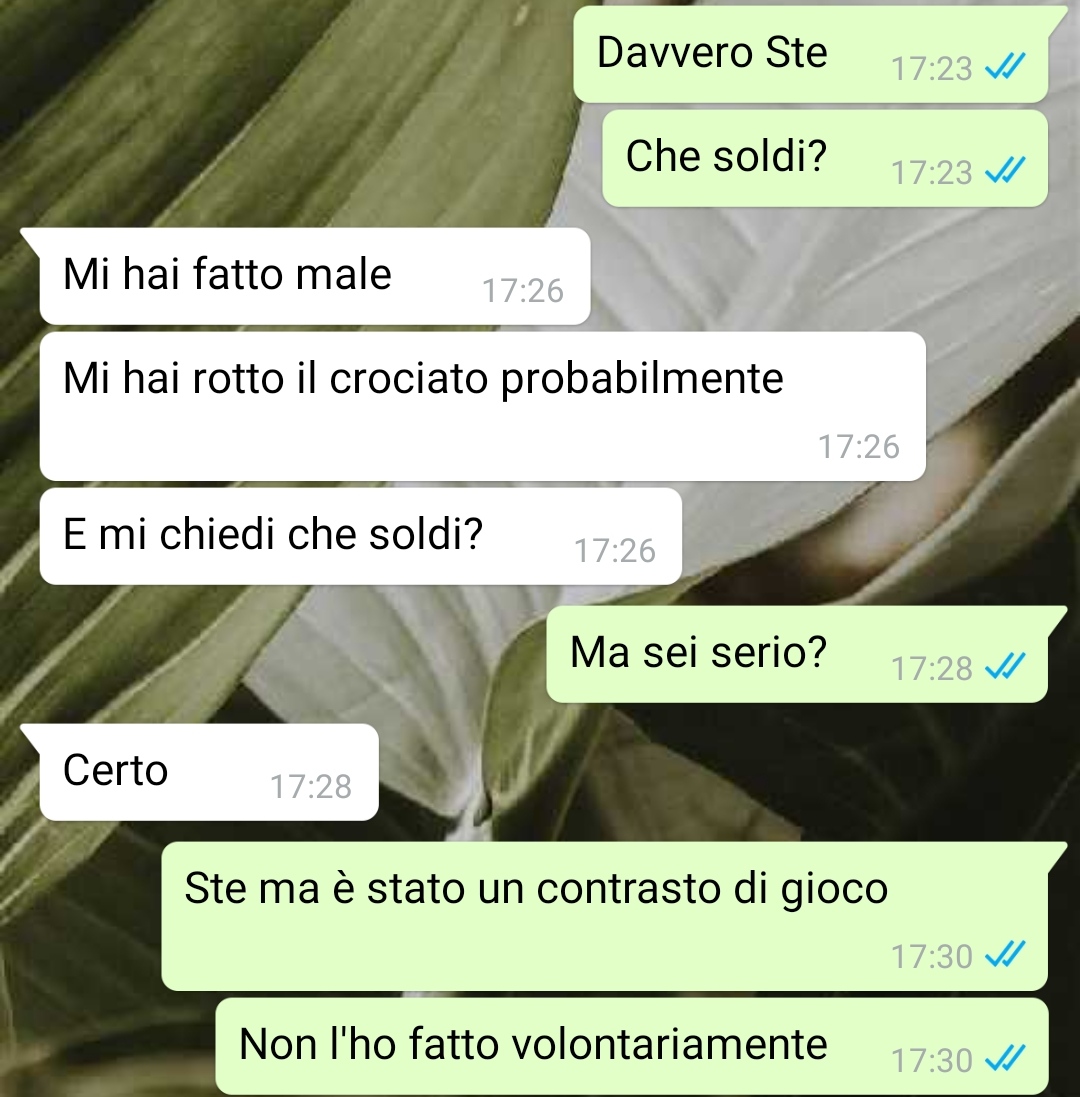The height and width of the screenshot is (1097, 1080).
Task: Select the 'Non l'ho fatto volontariamente' bubble
Action: 632,1046
